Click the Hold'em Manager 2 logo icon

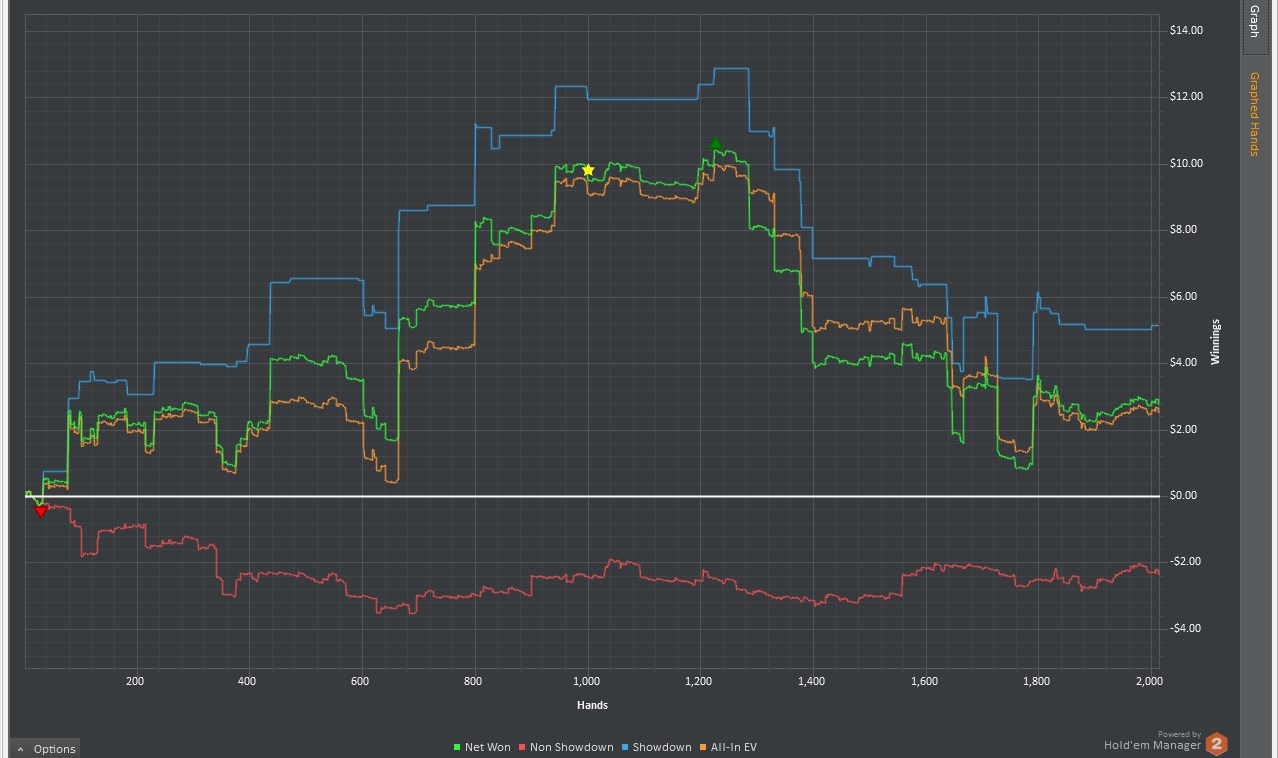pyautogui.click(x=1217, y=744)
